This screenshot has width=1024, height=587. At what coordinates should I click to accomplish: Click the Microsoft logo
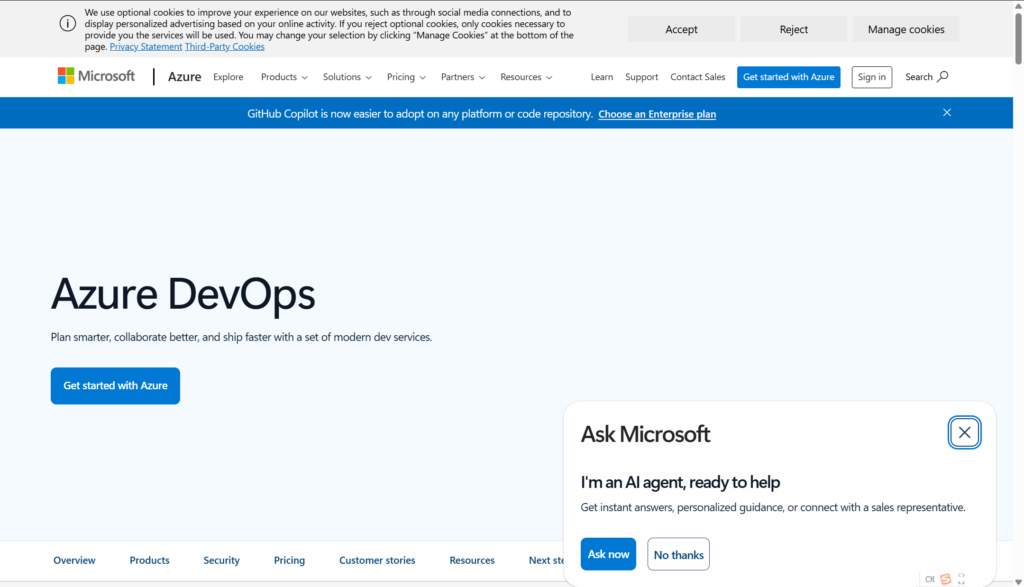tap(96, 76)
